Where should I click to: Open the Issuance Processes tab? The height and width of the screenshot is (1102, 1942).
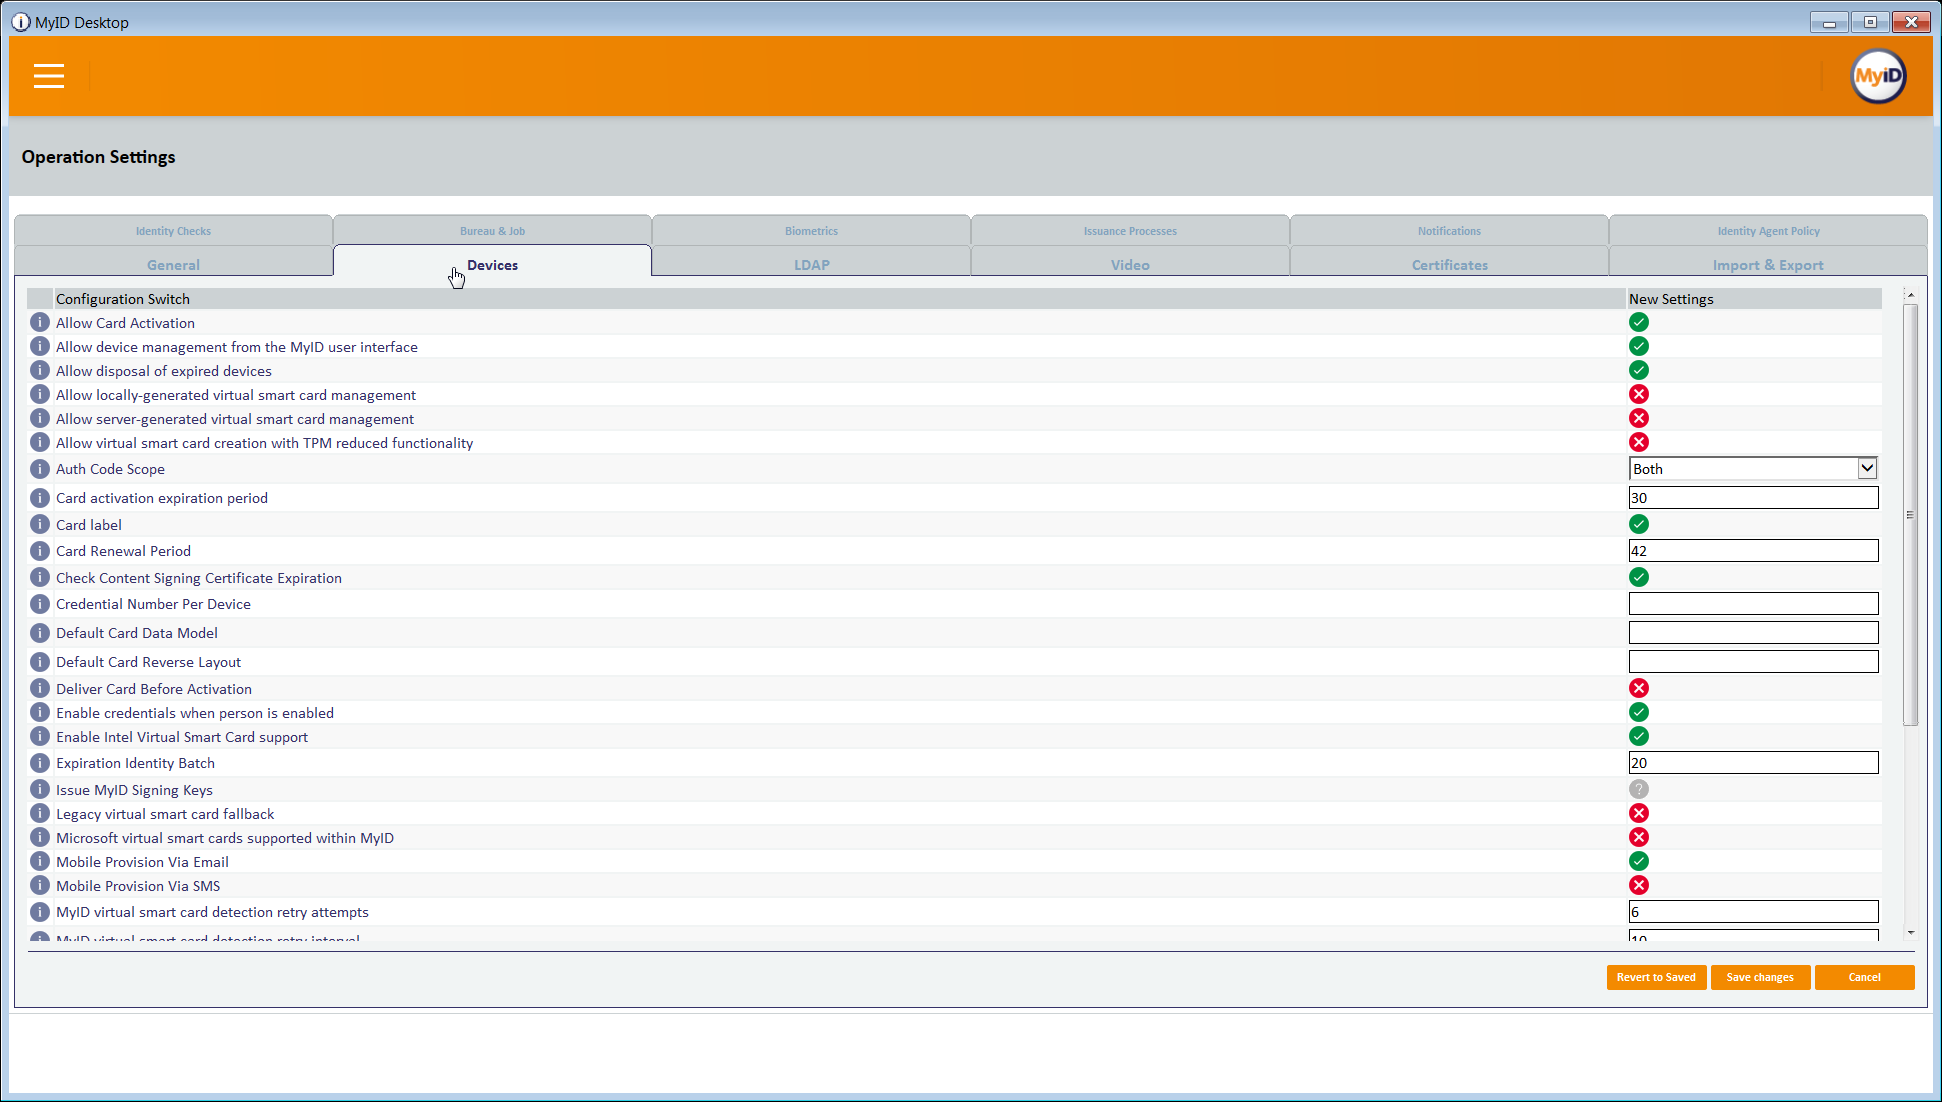pyautogui.click(x=1129, y=231)
